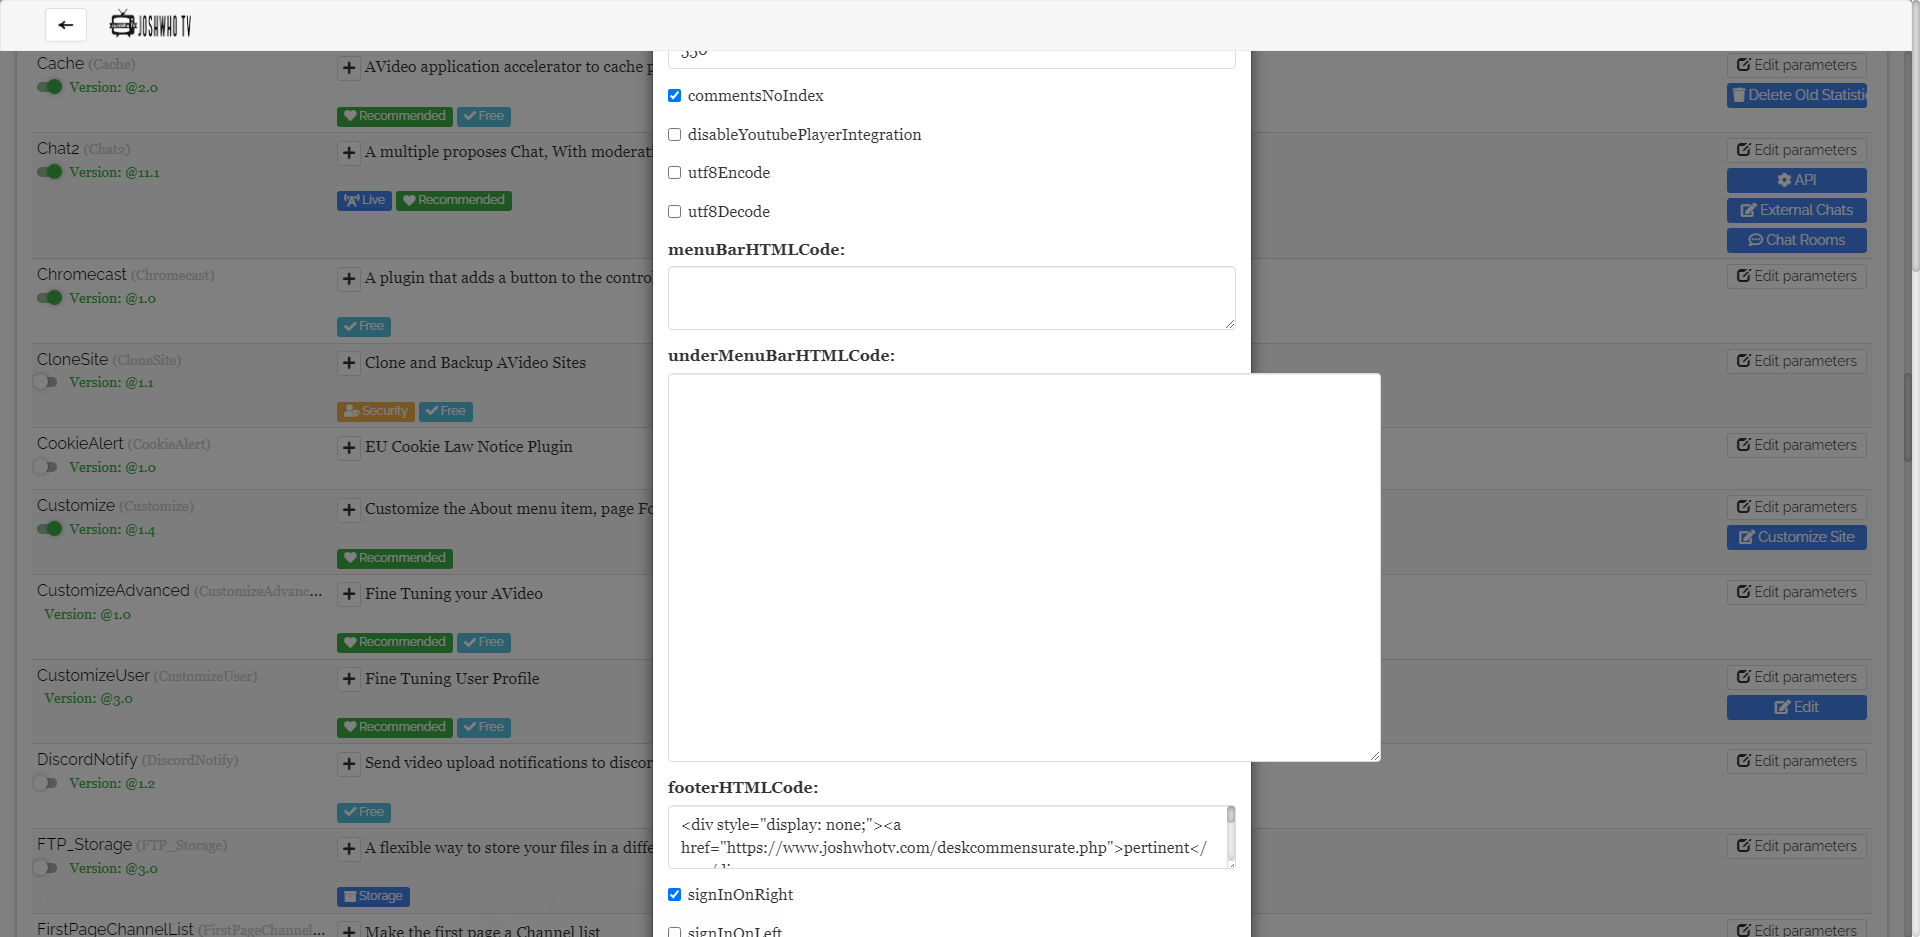Click Edit parameters for DiscordNotify
Viewport: 1920px width, 937px height.
coord(1796,760)
